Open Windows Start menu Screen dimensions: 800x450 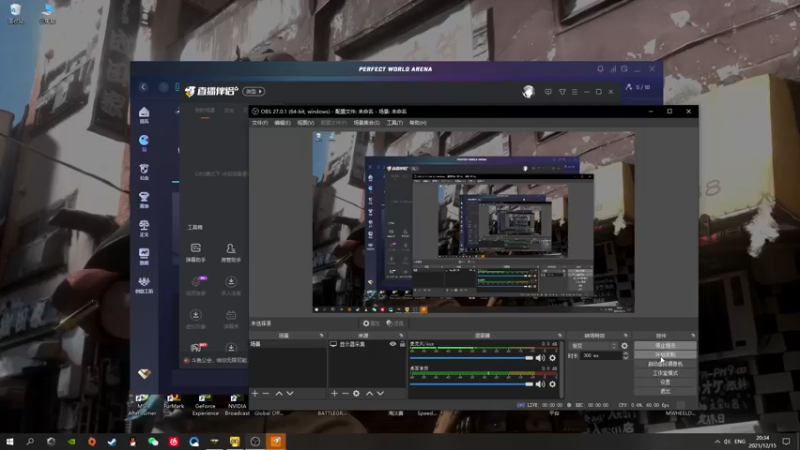point(10,441)
